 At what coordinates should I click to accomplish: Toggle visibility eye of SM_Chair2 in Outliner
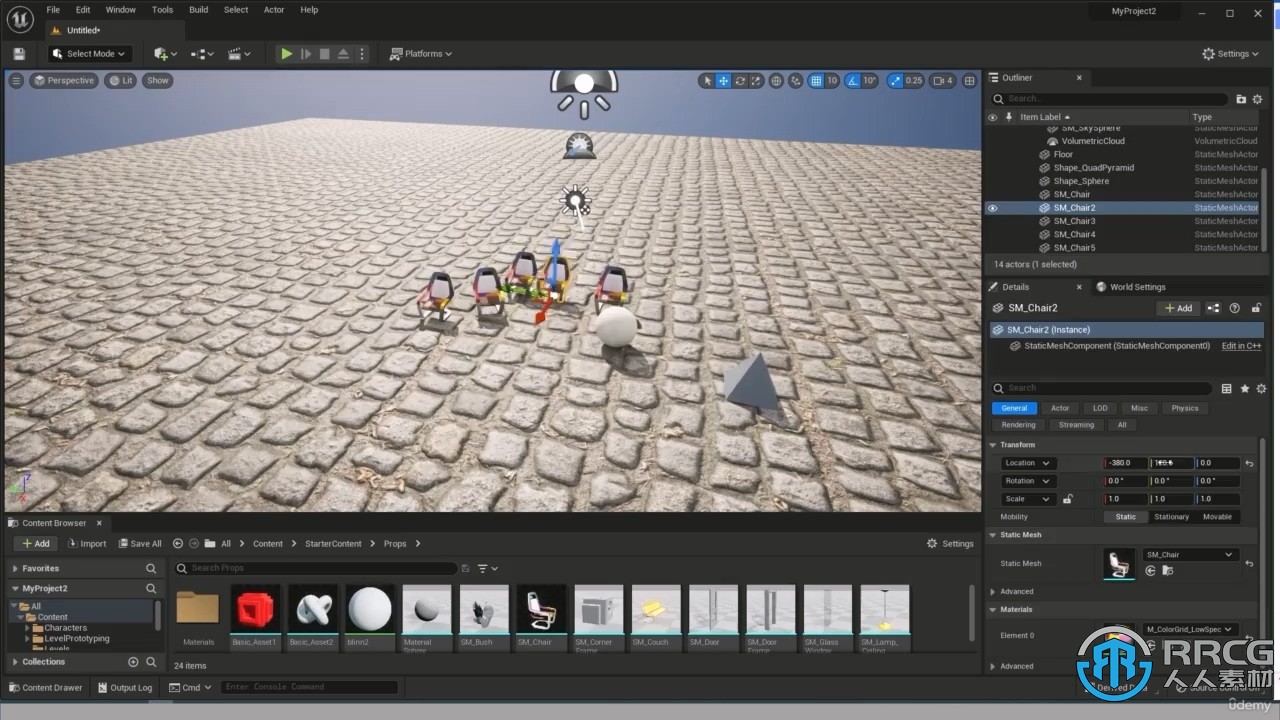click(x=992, y=208)
